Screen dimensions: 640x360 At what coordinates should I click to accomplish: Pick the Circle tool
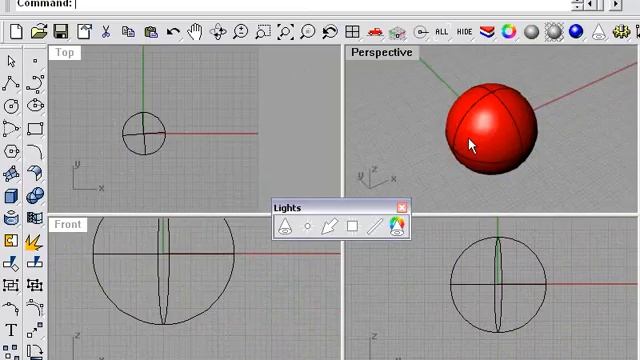(x=11, y=106)
